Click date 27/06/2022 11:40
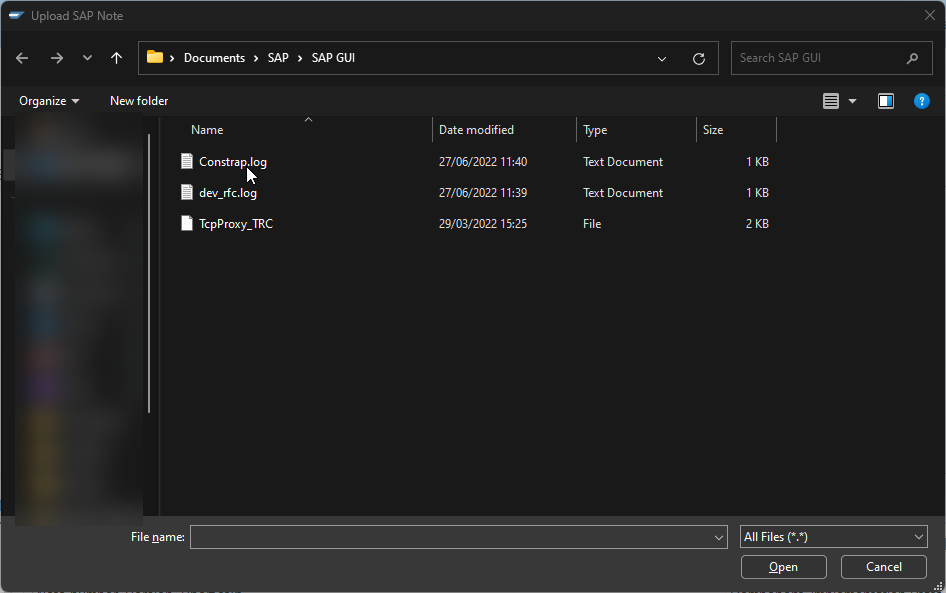Screen dimensions: 946x593 [x=483, y=162]
